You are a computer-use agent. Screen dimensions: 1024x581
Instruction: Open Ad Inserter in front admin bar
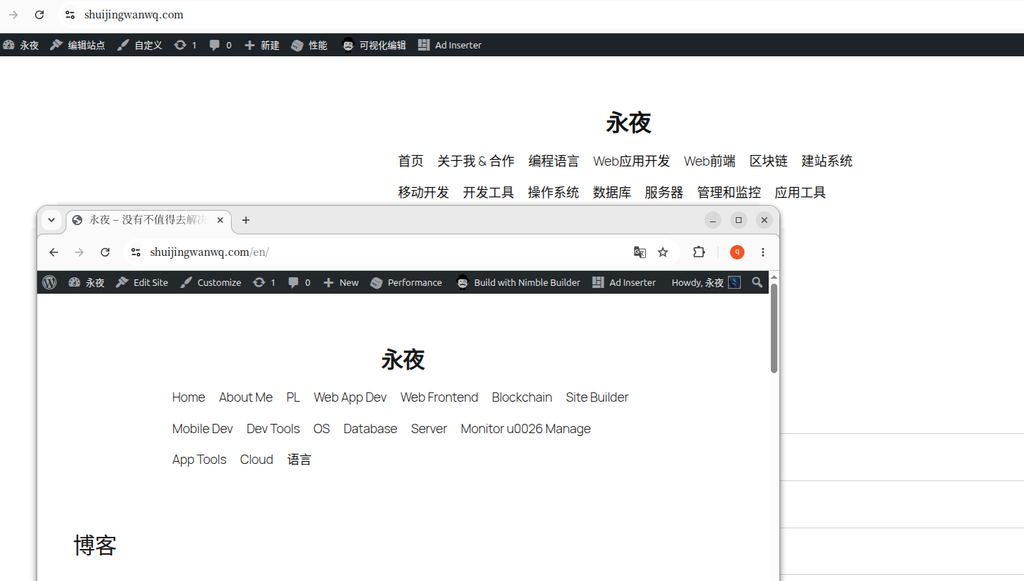tap(624, 283)
